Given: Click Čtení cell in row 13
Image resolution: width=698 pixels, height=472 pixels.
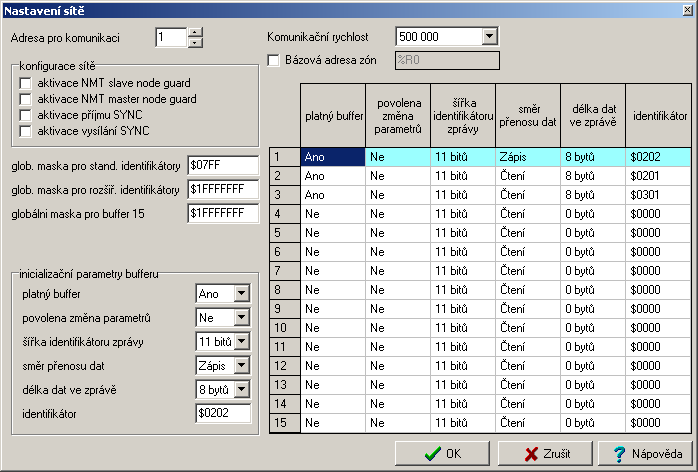Looking at the screenshot, I should (x=528, y=385).
